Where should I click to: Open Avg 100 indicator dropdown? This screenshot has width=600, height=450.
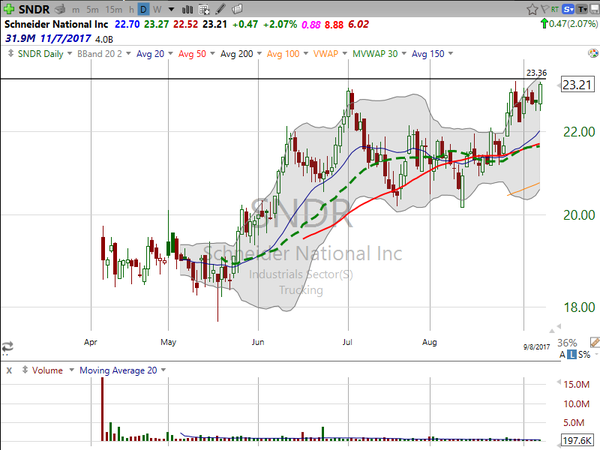(306, 54)
